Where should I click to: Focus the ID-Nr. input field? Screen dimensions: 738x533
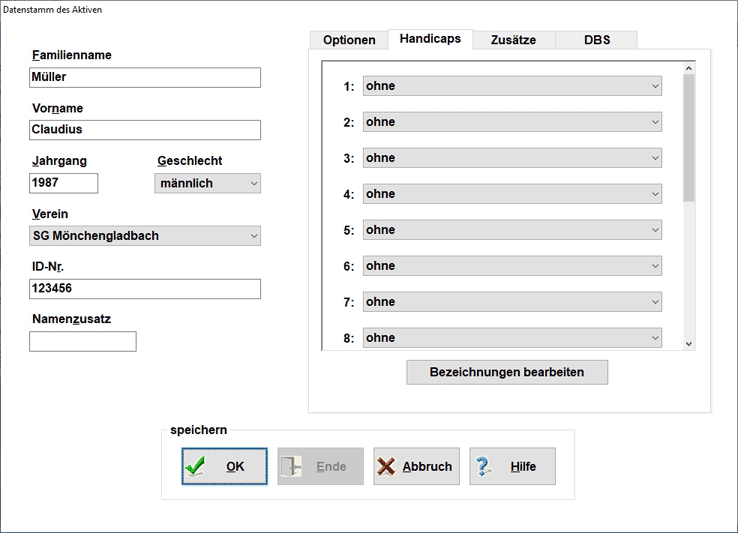tap(145, 289)
